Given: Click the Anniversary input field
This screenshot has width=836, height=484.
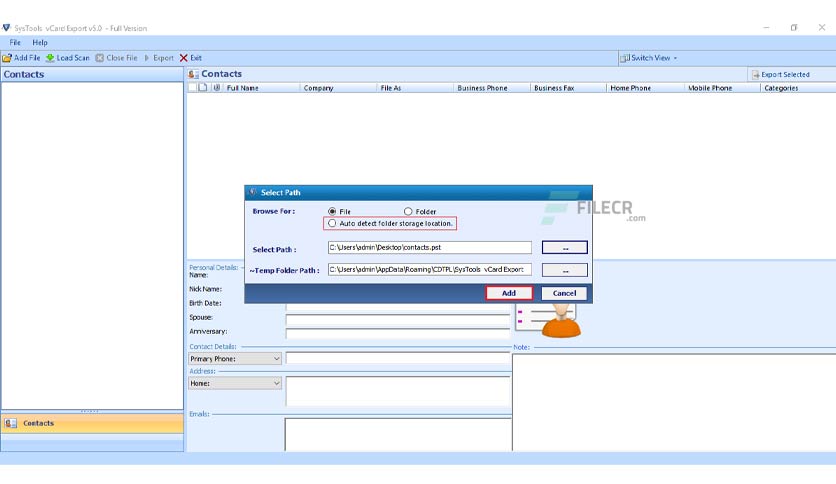Looking at the screenshot, I should 398,333.
